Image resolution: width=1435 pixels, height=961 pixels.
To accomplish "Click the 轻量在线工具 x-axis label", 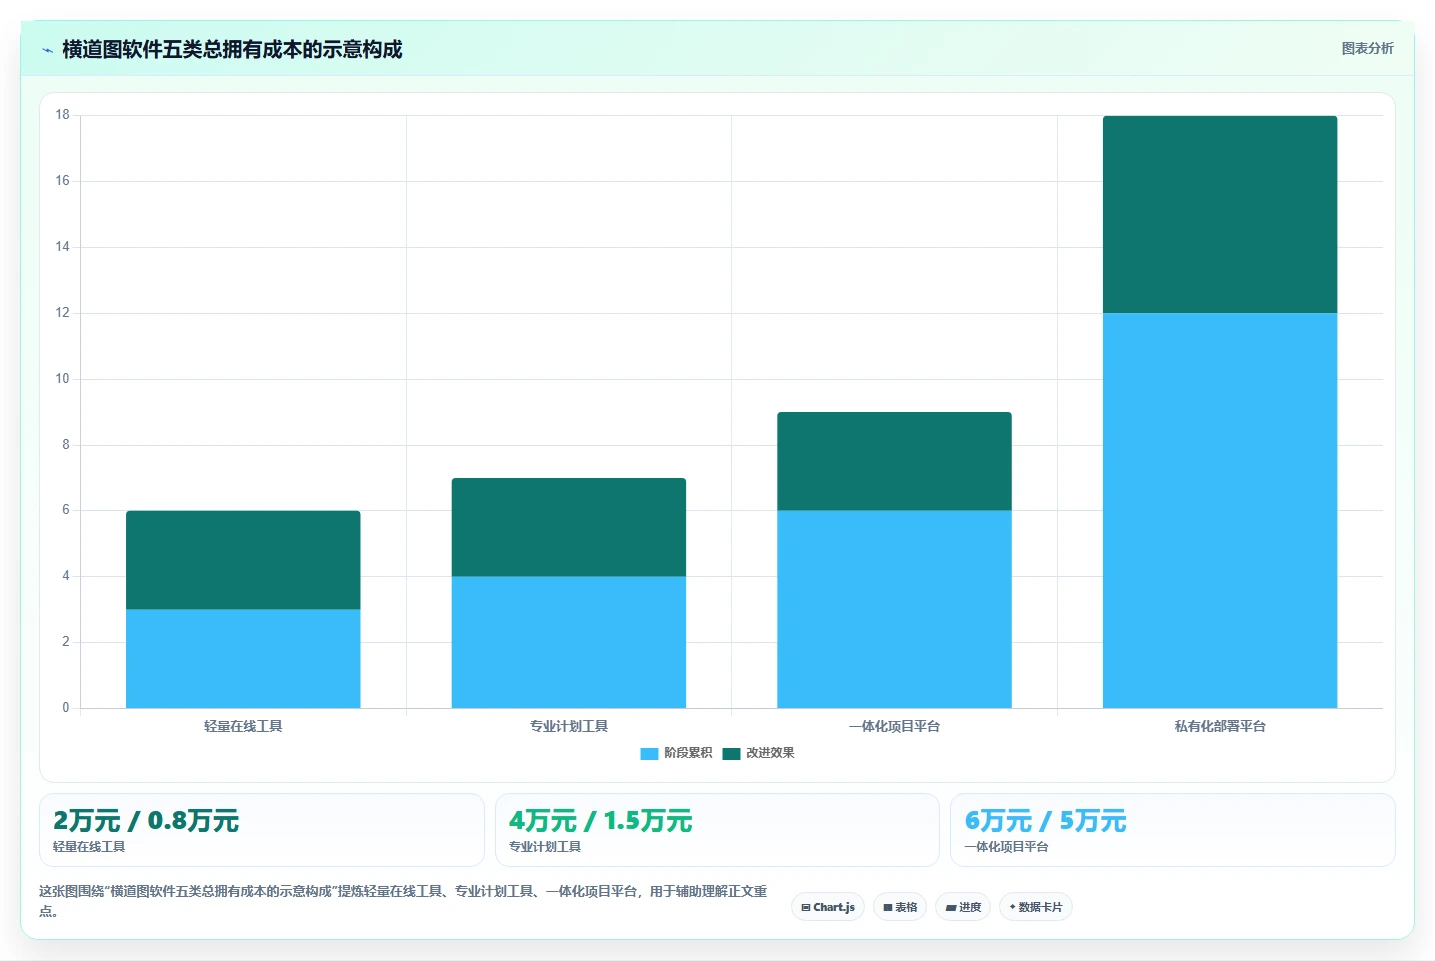I will (x=243, y=726).
